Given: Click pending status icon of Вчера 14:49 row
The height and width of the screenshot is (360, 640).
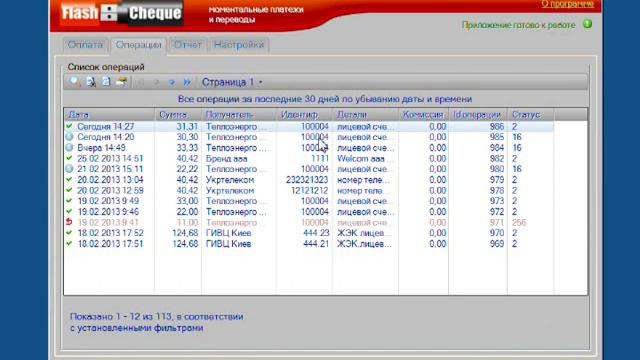Looking at the screenshot, I should [69, 147].
